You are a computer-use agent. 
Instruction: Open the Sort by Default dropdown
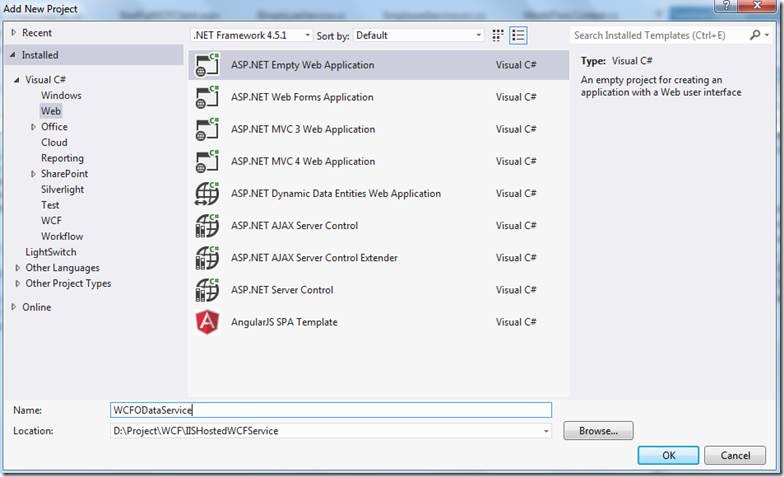pyautogui.click(x=418, y=36)
